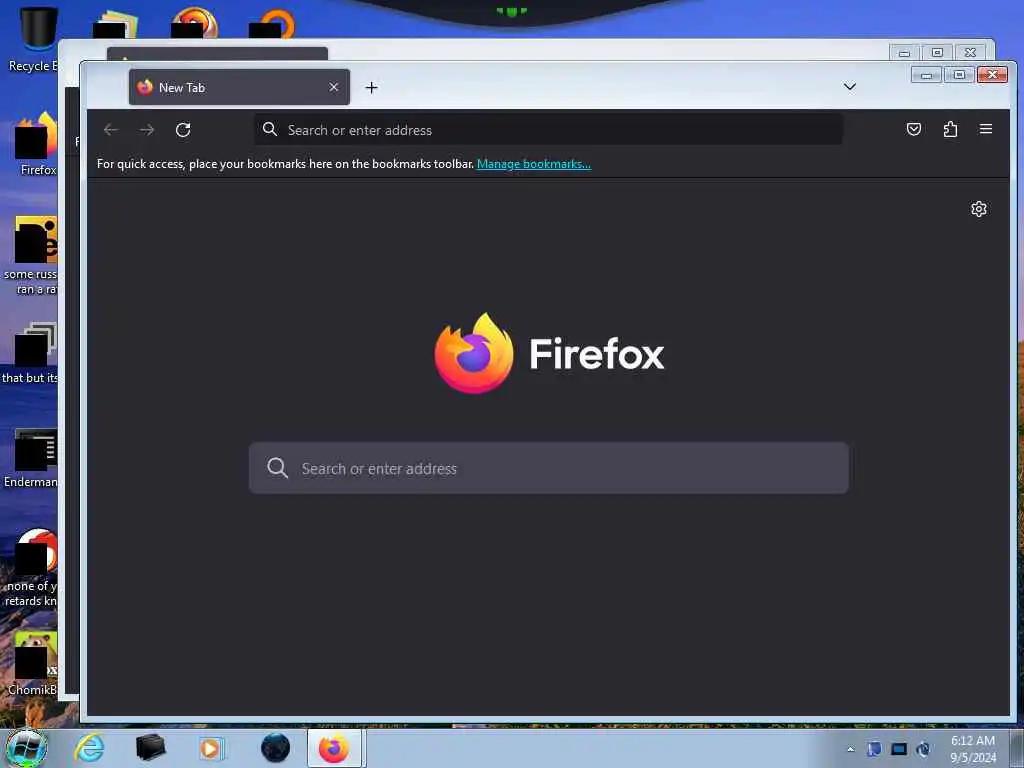Click the power plug tray icon
1024x768 pixels.
923,749
